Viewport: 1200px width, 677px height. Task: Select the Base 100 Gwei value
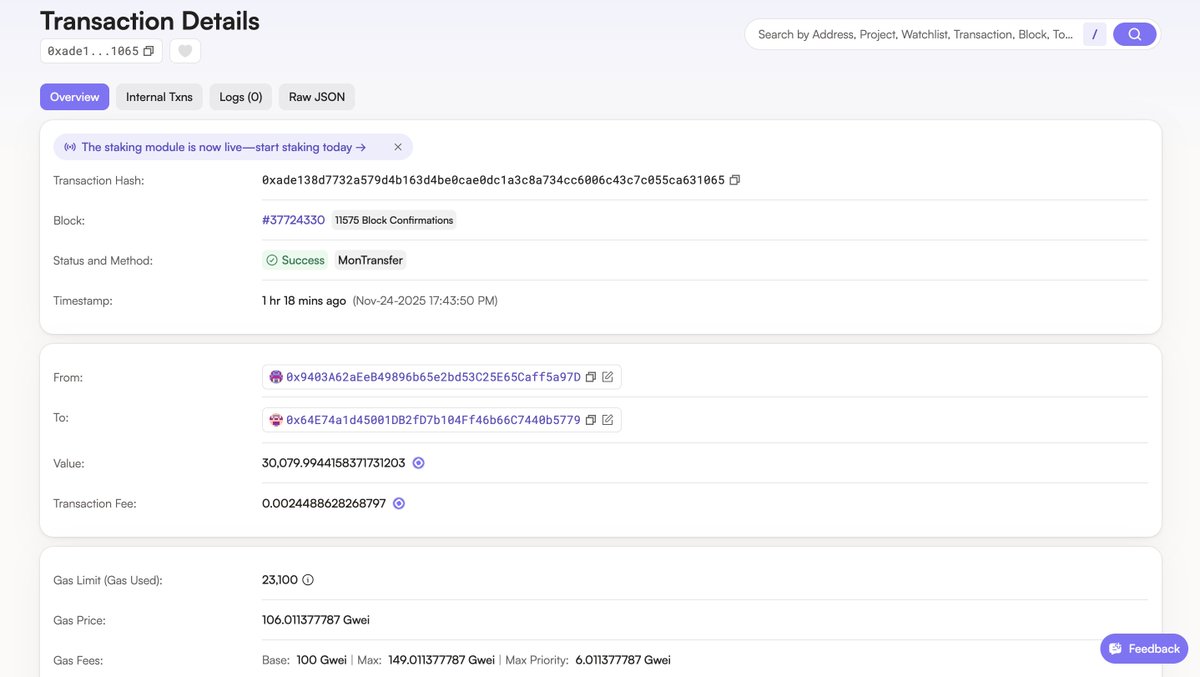tap(320, 660)
